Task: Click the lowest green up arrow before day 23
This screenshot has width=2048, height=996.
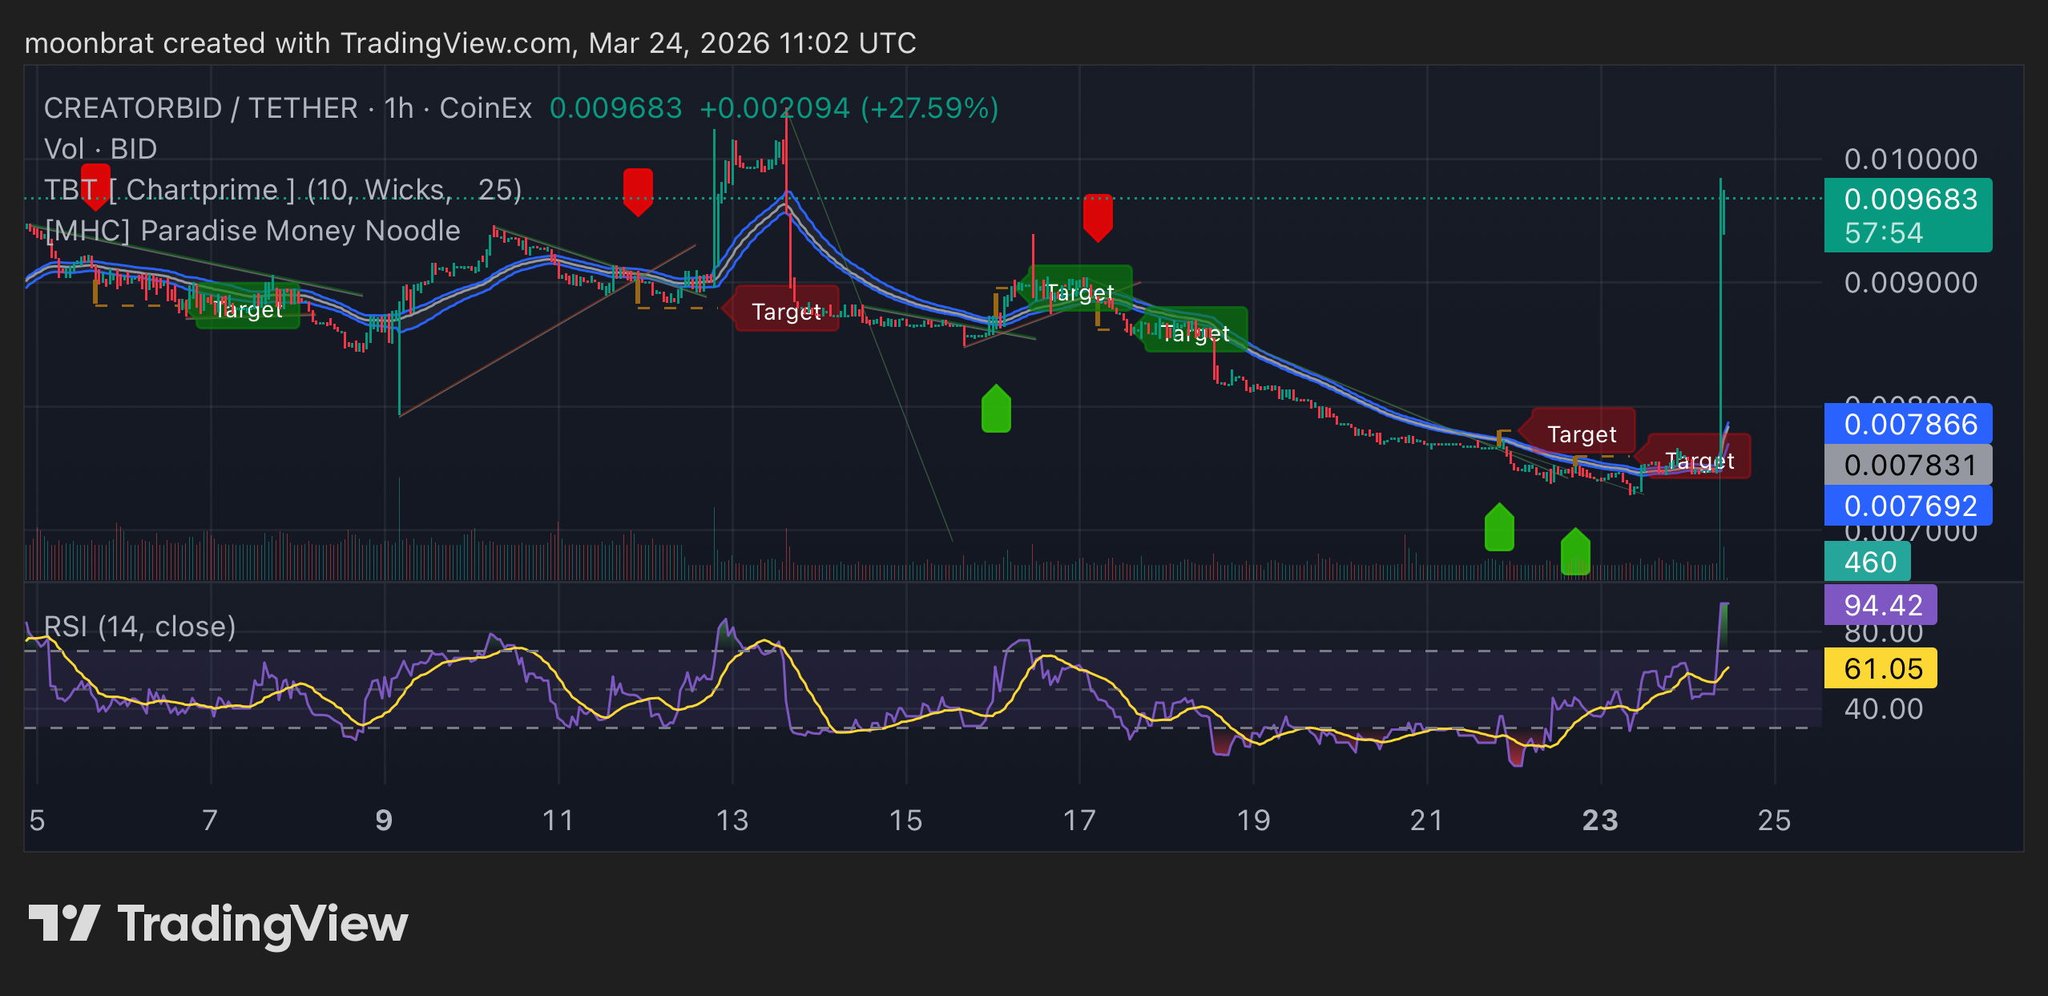Action: click(x=1575, y=552)
